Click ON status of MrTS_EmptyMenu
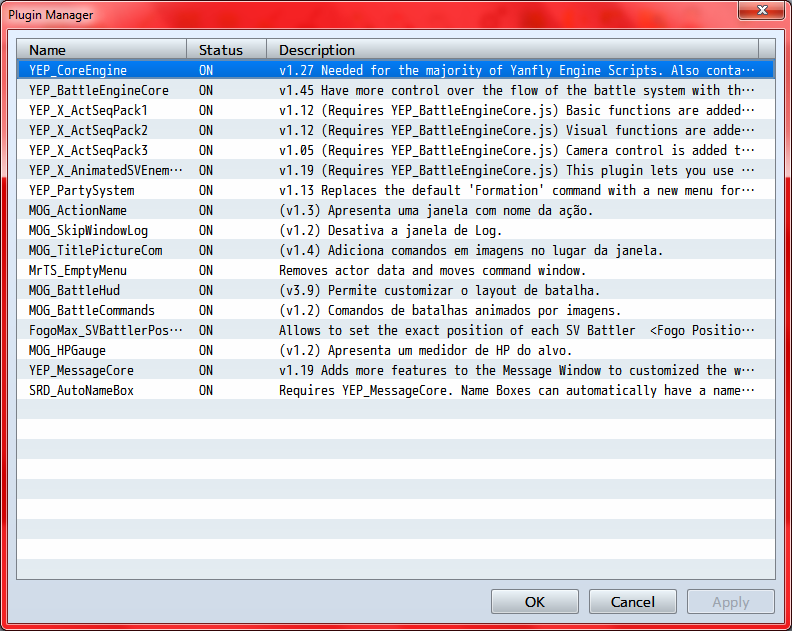792x631 pixels. pos(206,270)
